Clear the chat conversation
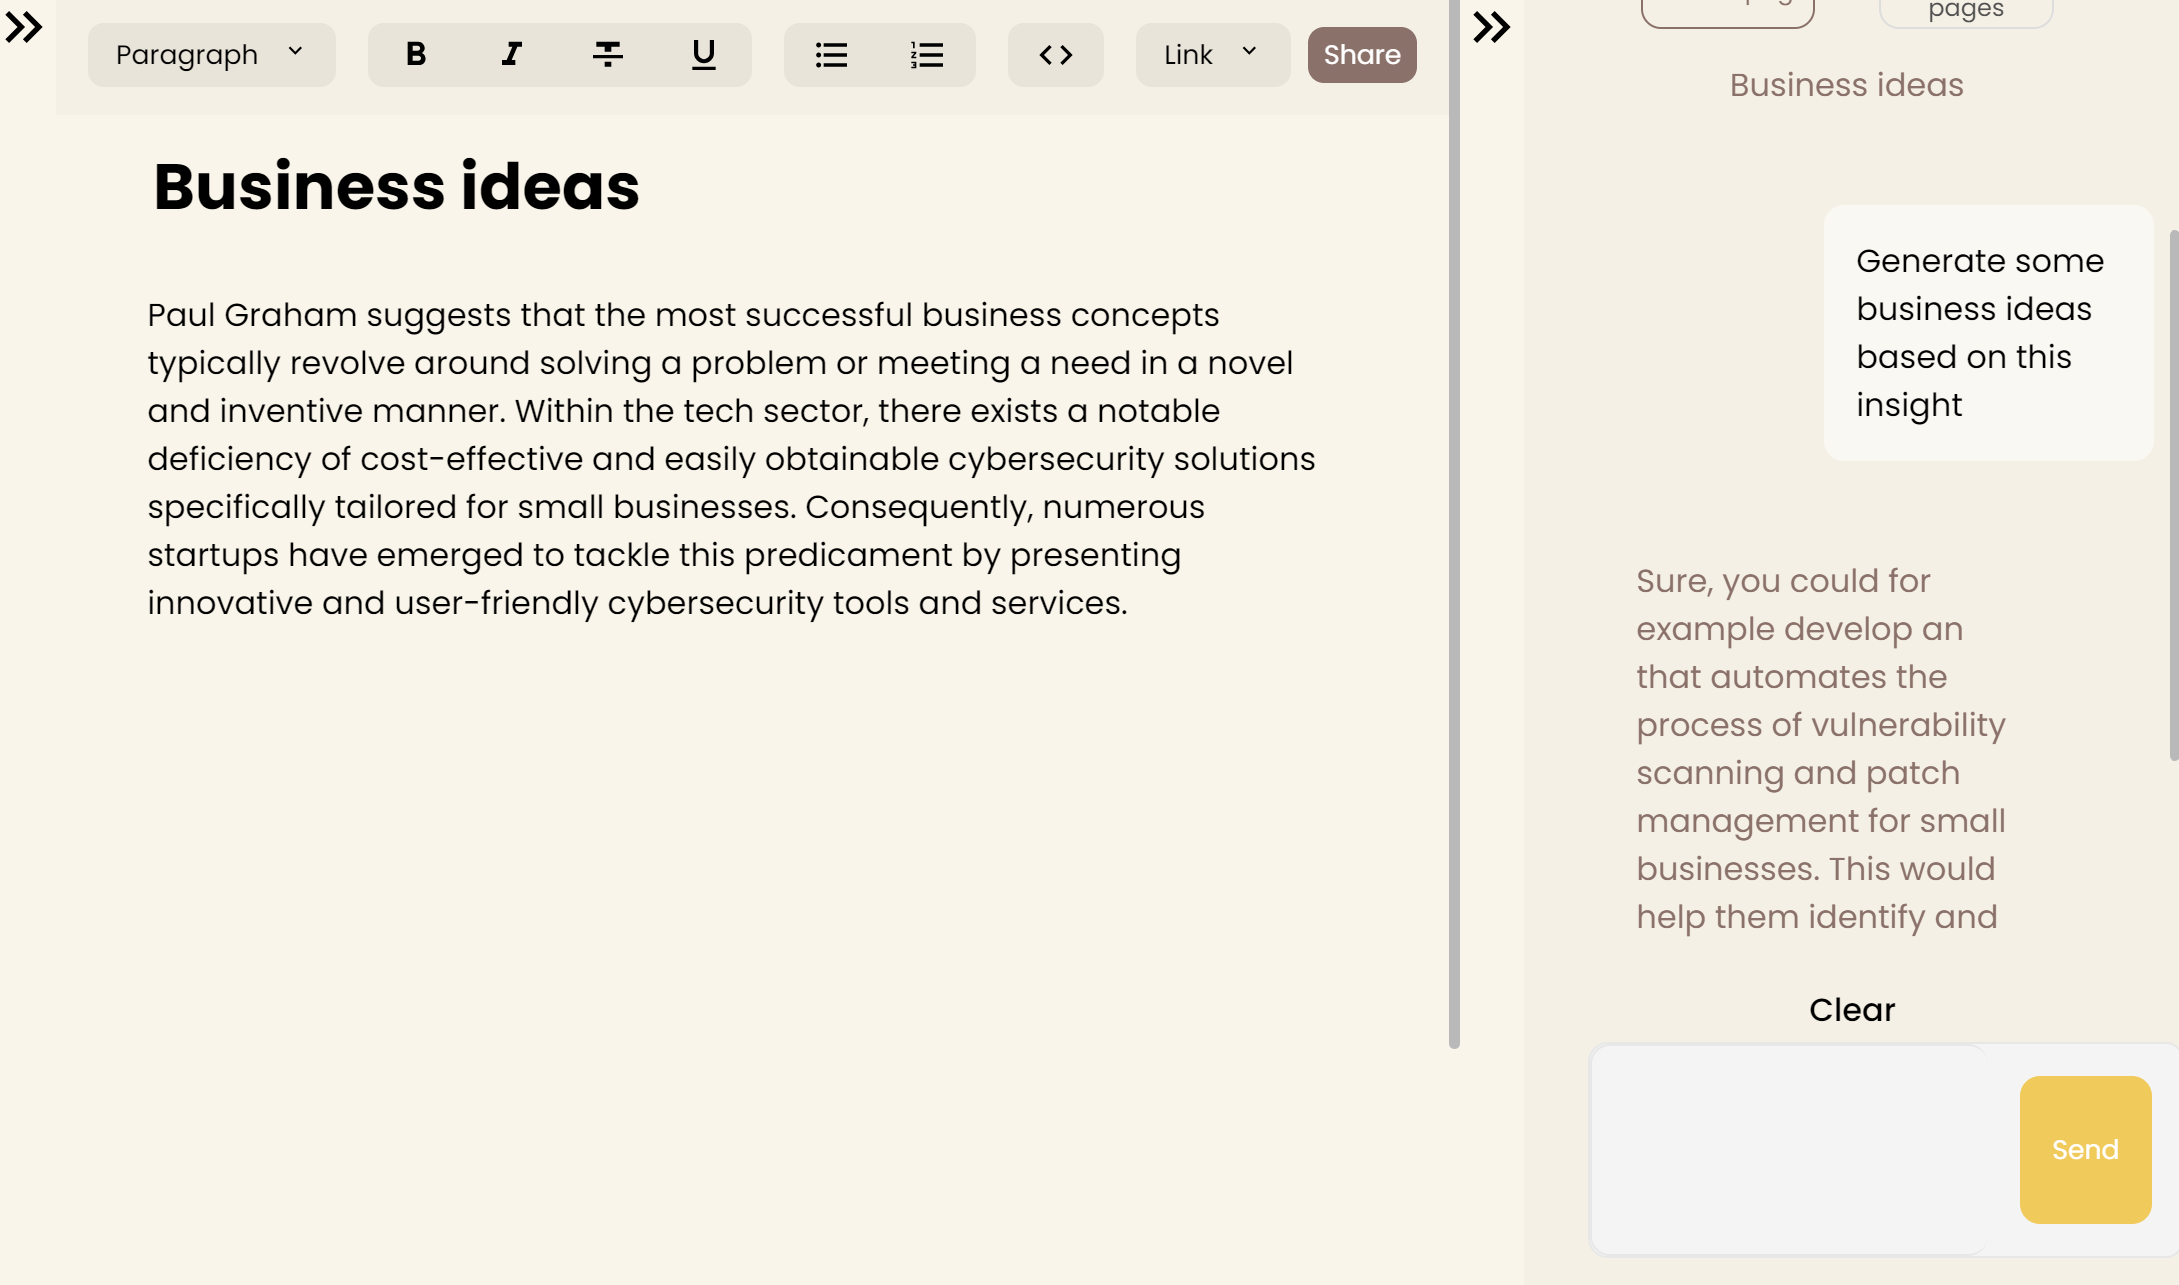The image size is (2179, 1285). pos(1851,1009)
